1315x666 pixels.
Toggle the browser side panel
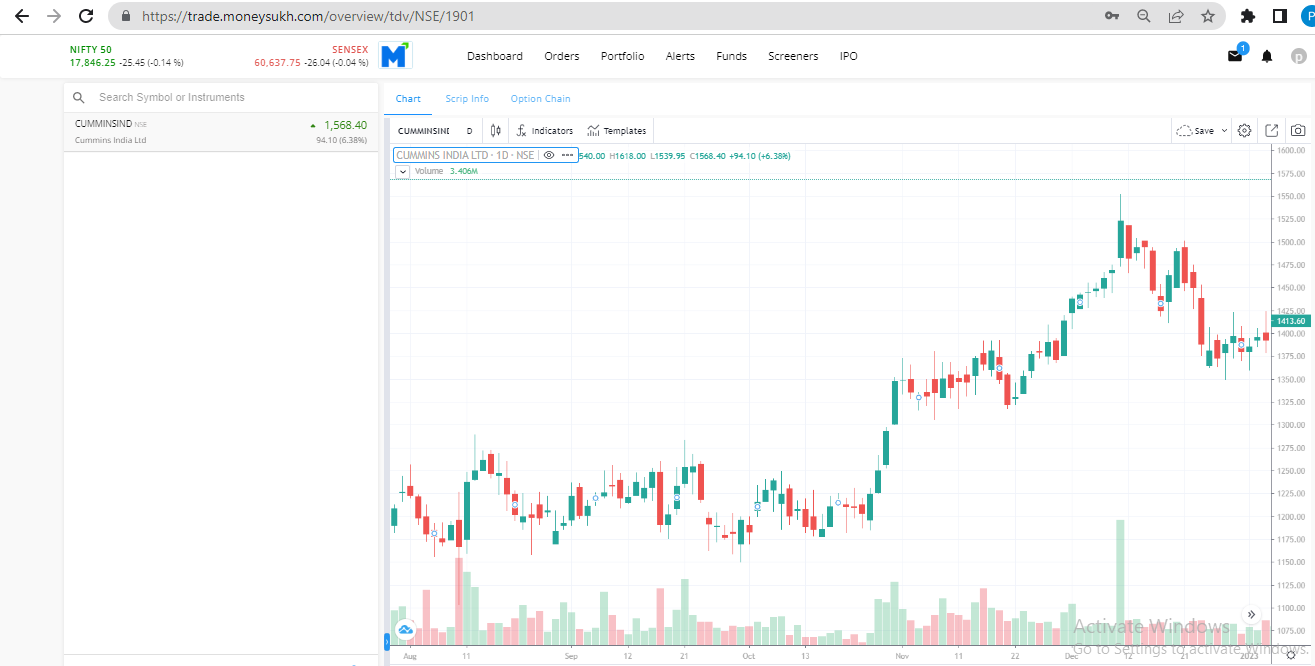click(1279, 16)
